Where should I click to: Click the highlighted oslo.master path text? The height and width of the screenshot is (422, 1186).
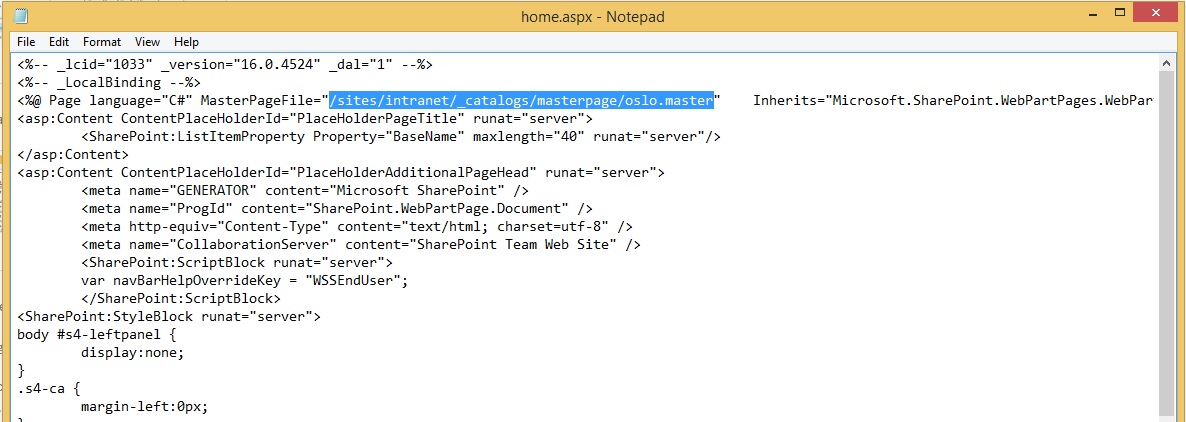click(x=521, y=101)
